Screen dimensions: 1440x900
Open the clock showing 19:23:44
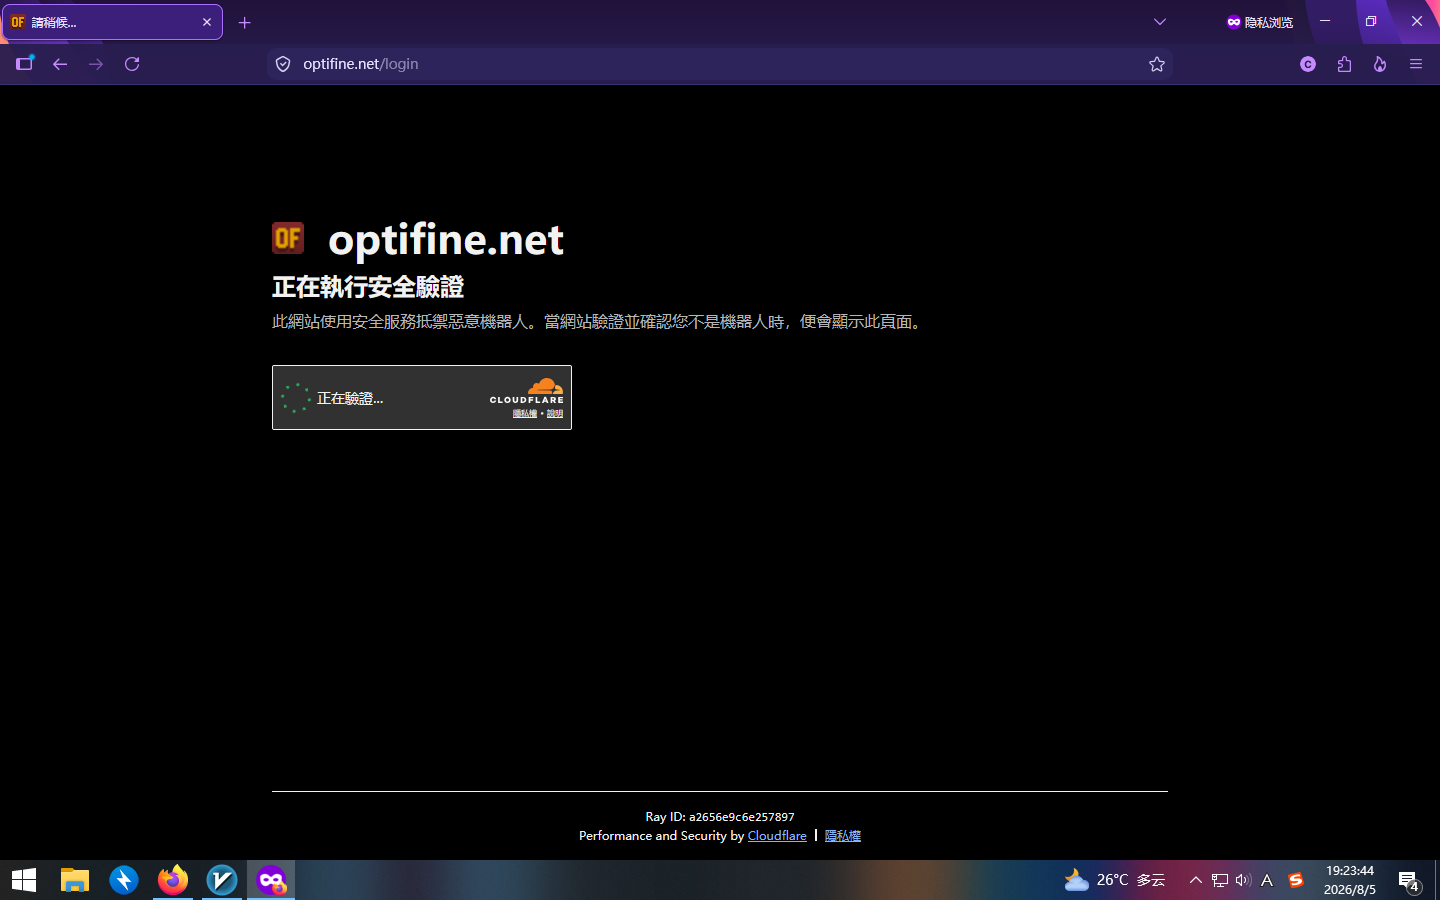coord(1350,880)
